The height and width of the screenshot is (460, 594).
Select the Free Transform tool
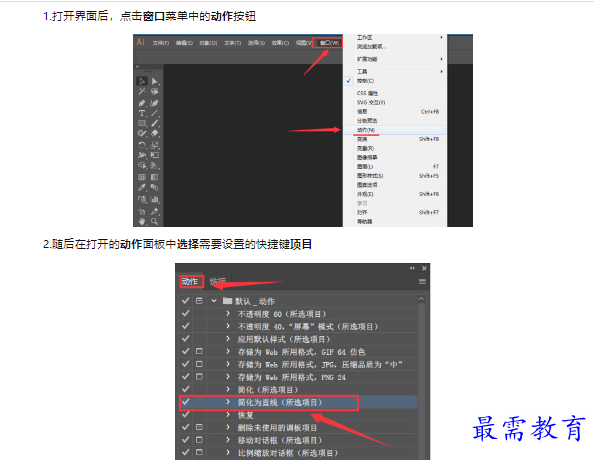(x=155, y=155)
